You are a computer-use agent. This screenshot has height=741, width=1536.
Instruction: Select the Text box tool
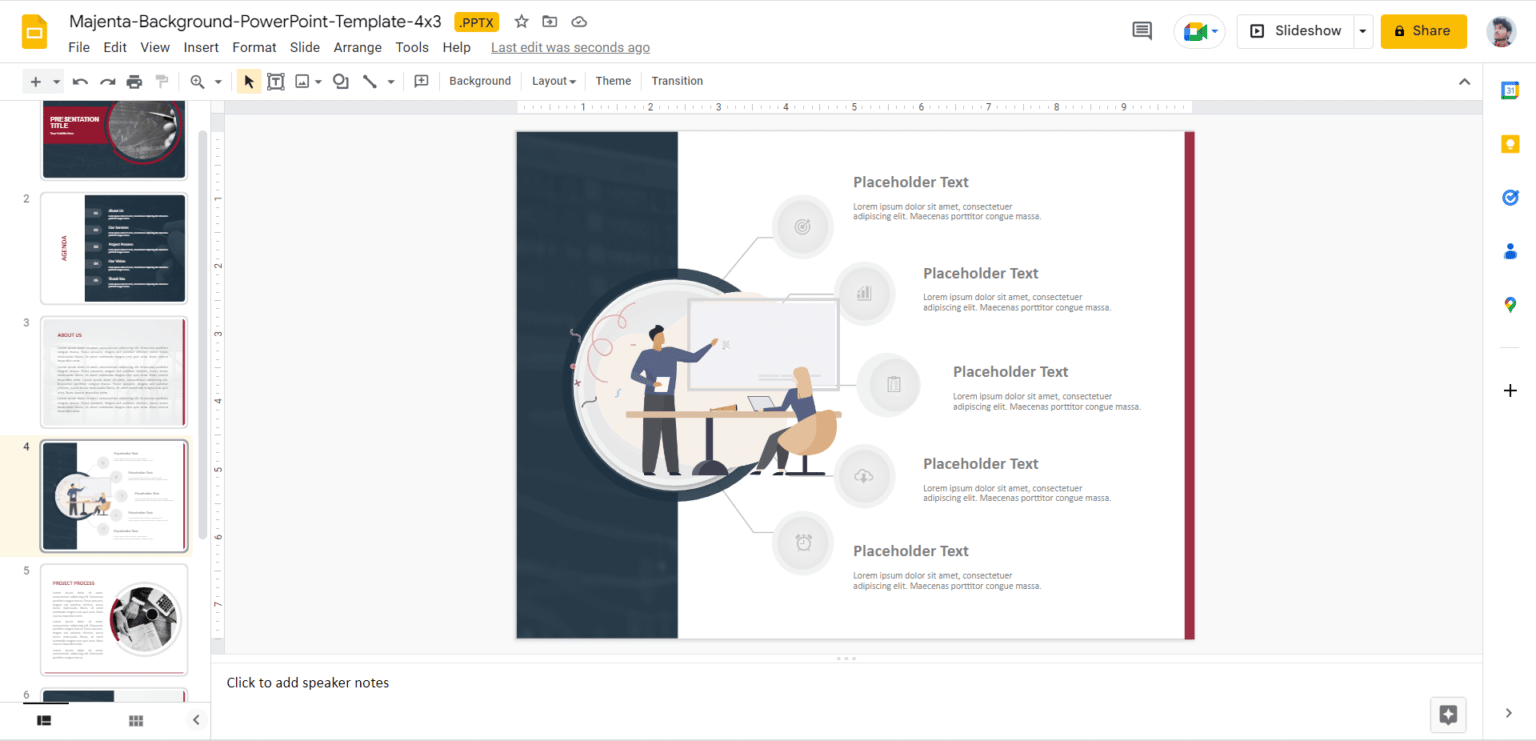click(276, 81)
